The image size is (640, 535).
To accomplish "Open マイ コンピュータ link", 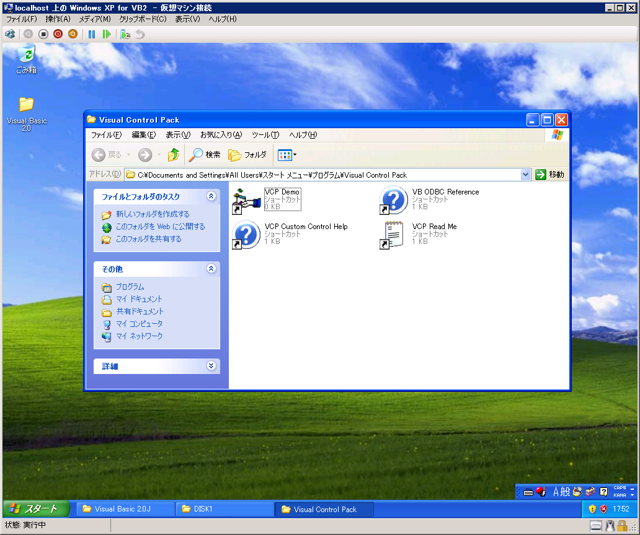I will 139,324.
